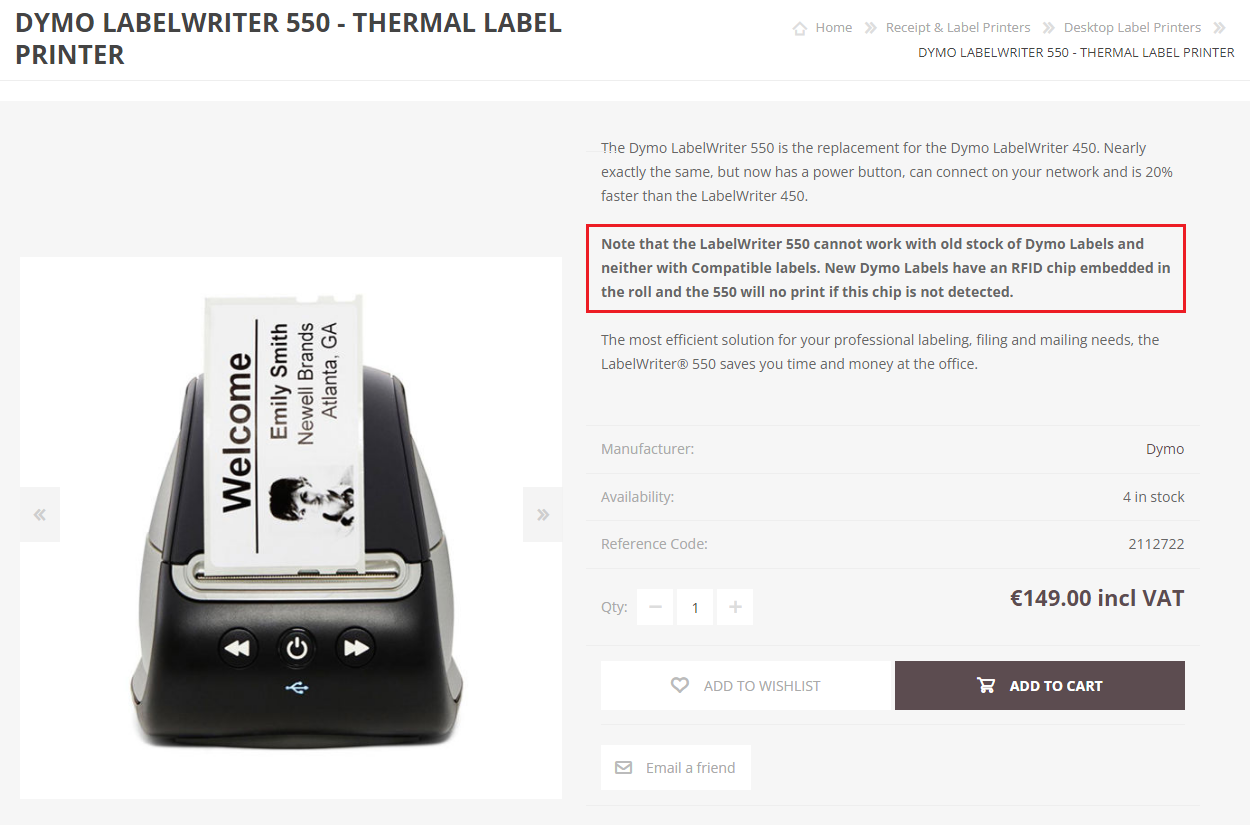Screen dimensions: 1250x825
Task: Click the shopping cart icon
Action: (986, 685)
